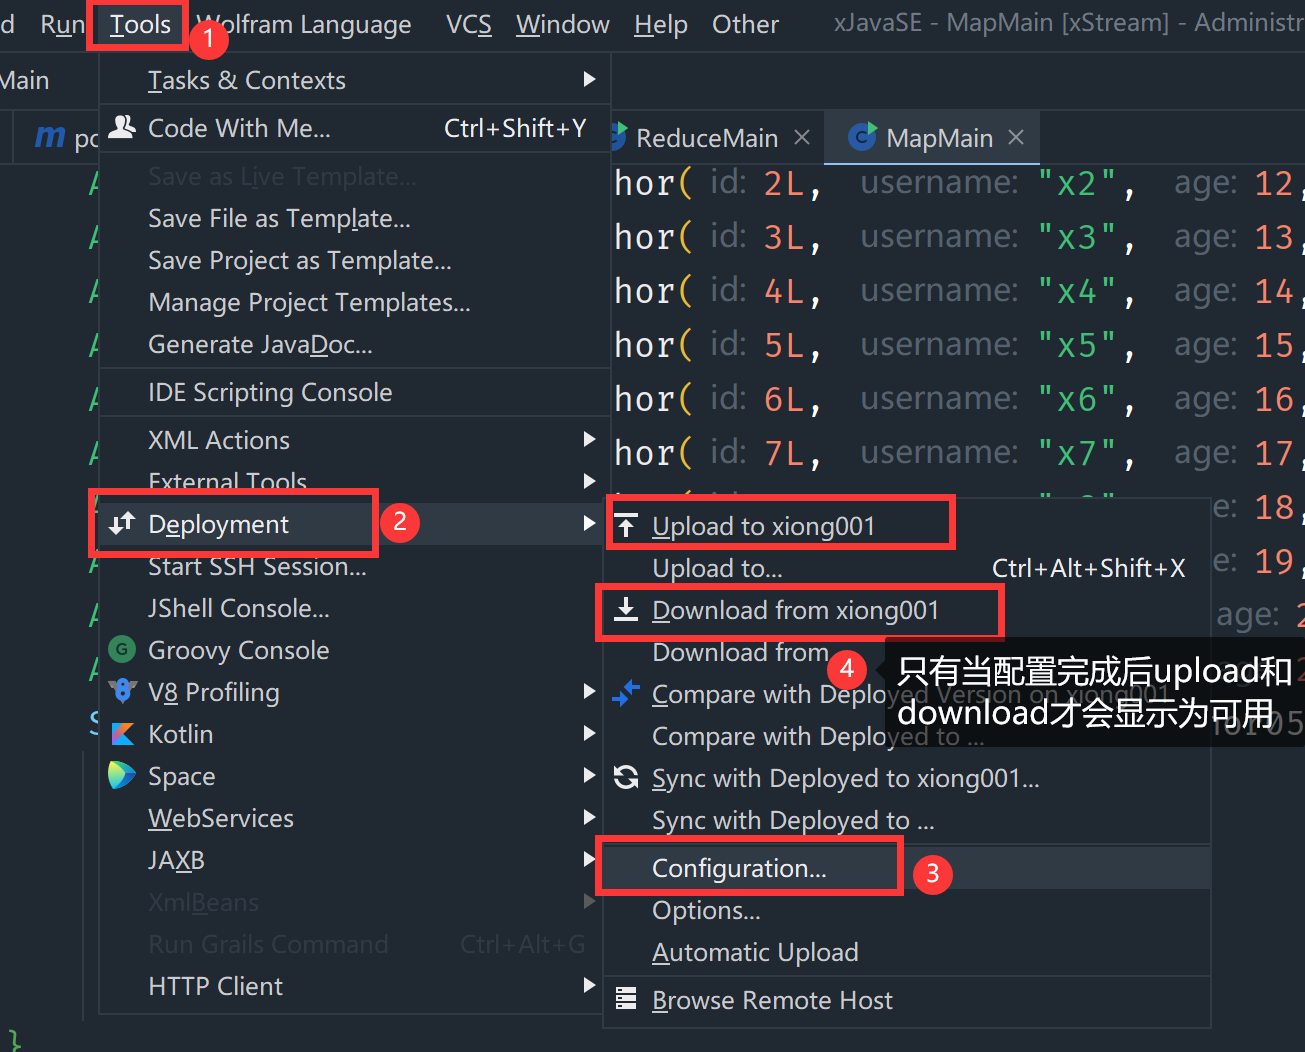Click the Browse Remote Host server icon
This screenshot has width=1305, height=1052.
pyautogui.click(x=626, y=999)
